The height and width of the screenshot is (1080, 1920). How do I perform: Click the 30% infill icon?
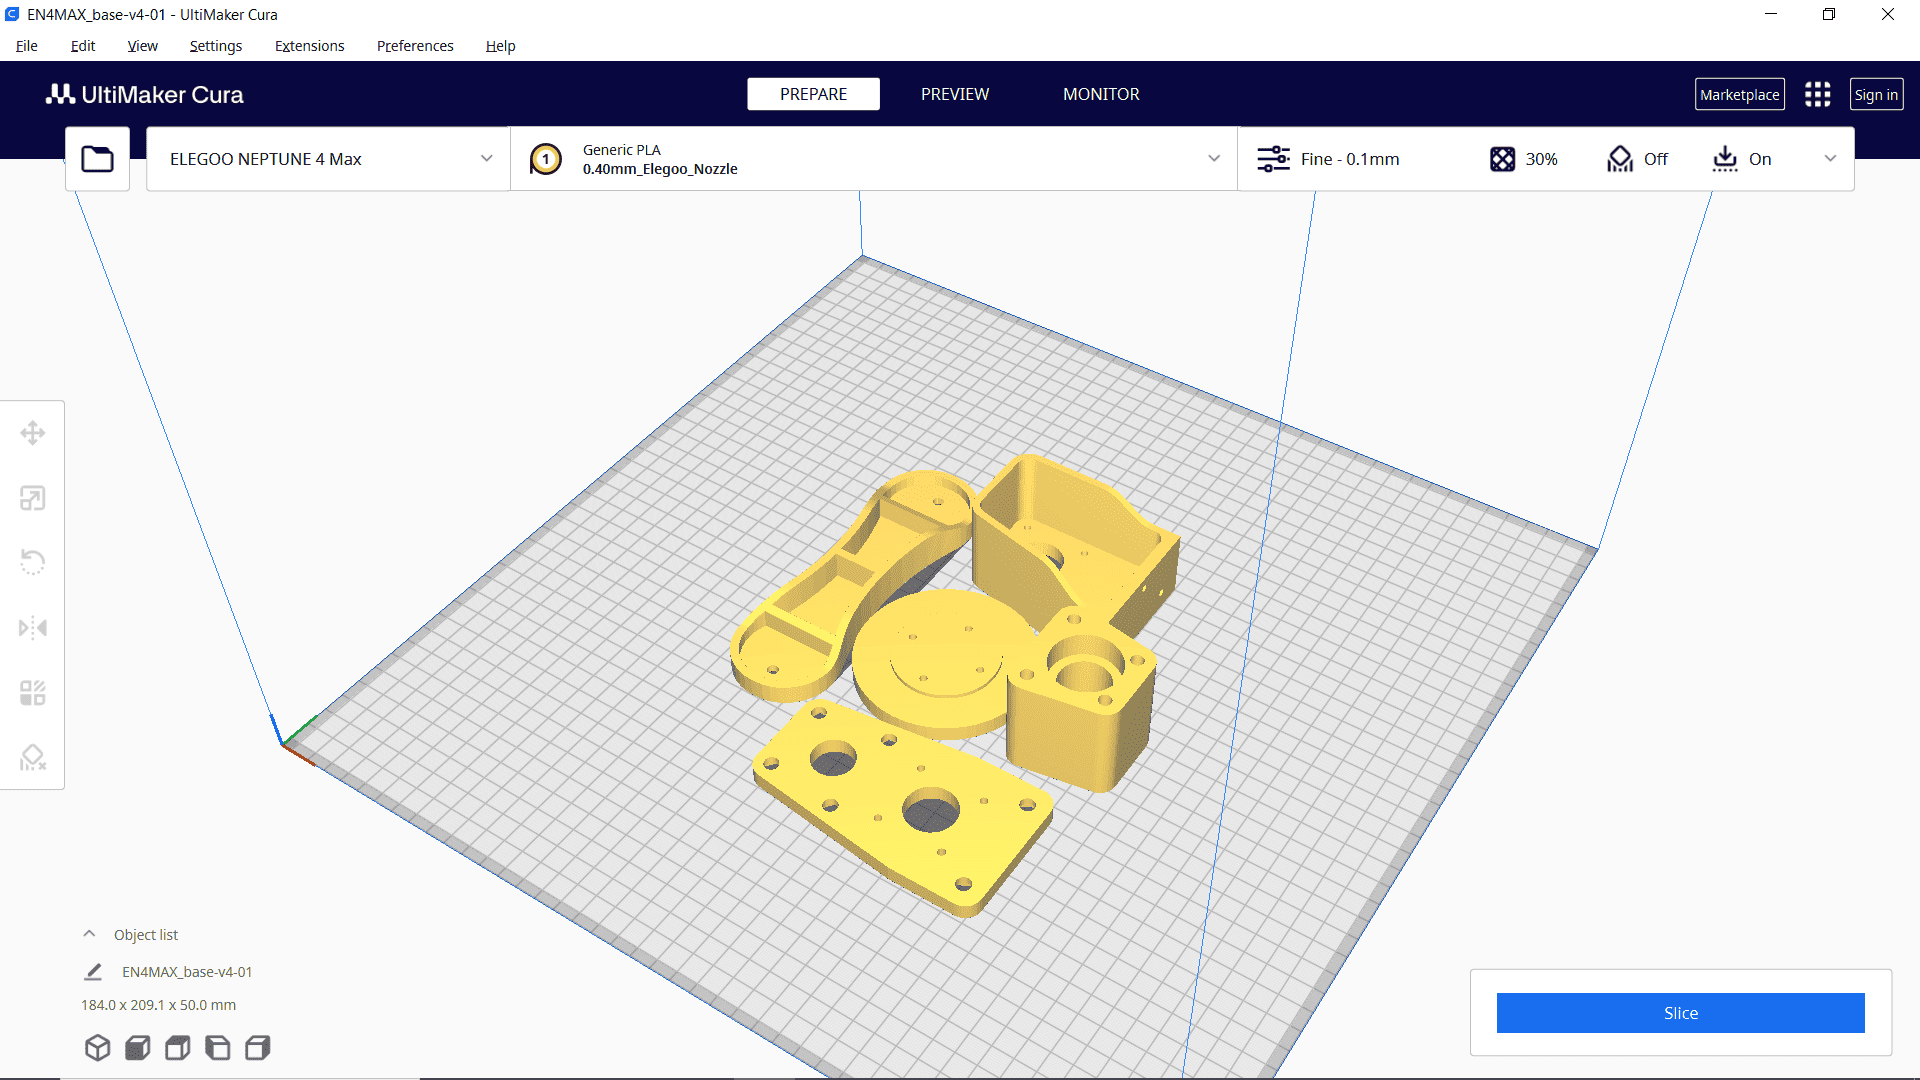pyautogui.click(x=1502, y=159)
